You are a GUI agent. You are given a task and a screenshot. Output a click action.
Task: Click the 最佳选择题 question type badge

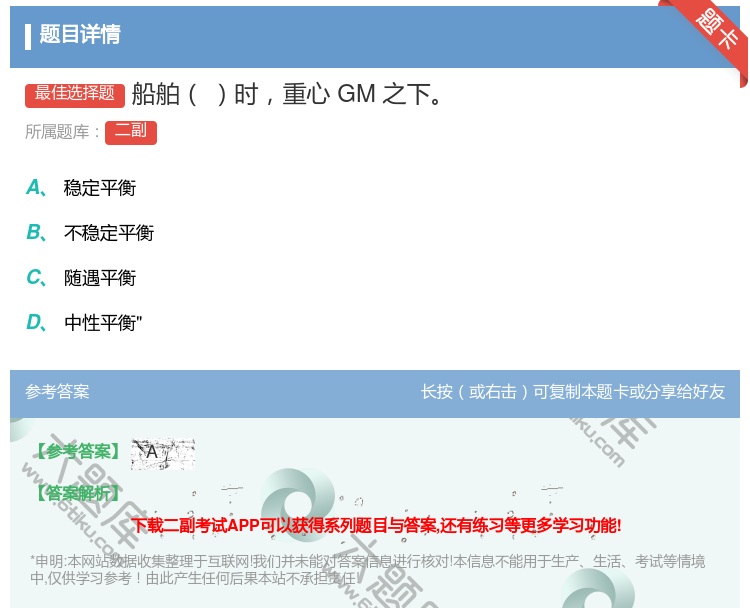tap(75, 94)
